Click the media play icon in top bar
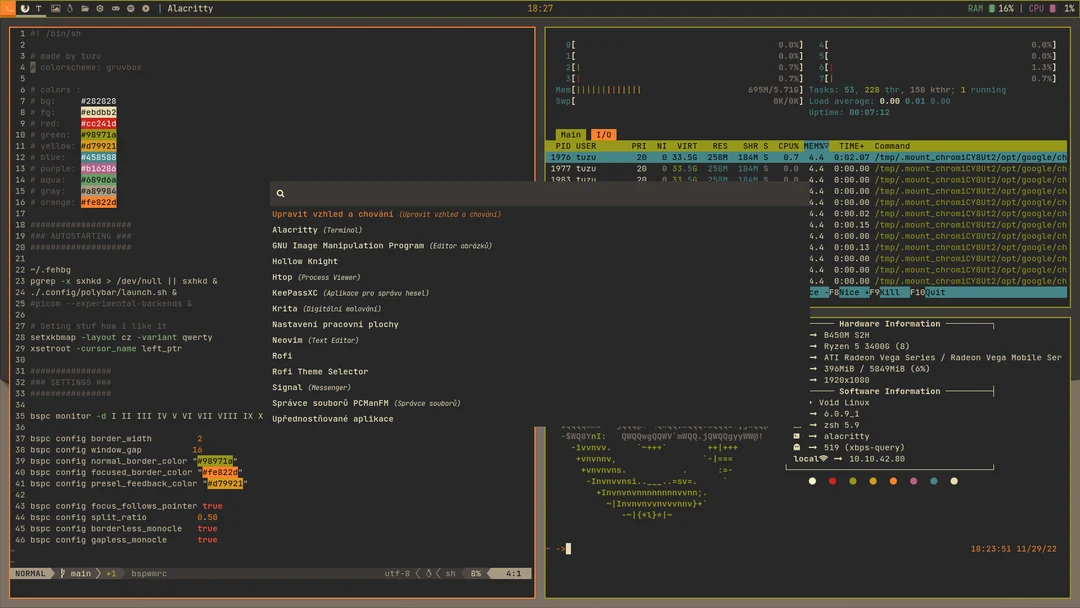 coord(146,8)
